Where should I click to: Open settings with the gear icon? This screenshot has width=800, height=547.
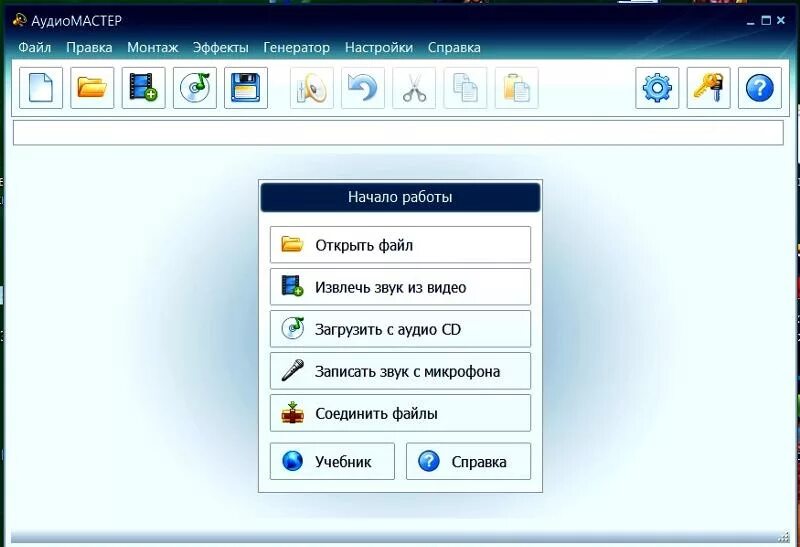tap(657, 88)
